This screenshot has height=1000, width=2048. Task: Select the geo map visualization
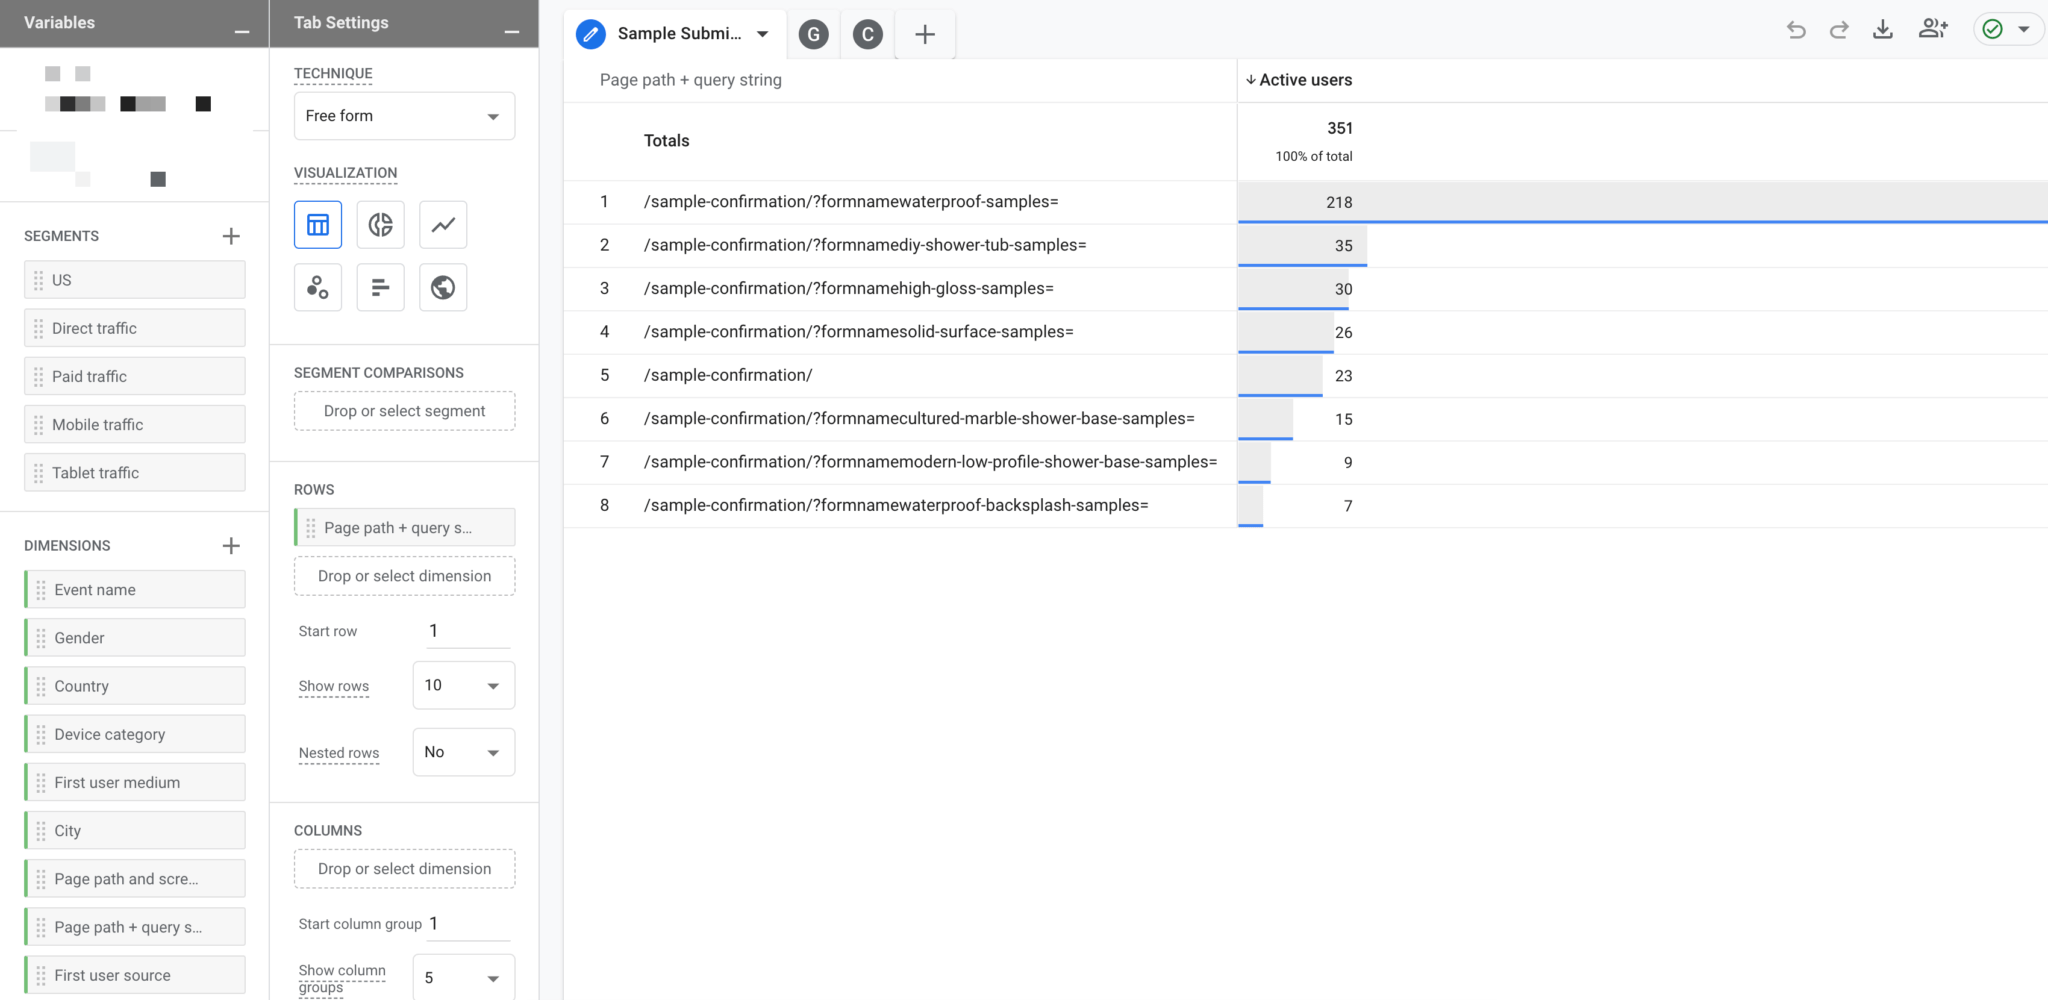click(x=443, y=288)
